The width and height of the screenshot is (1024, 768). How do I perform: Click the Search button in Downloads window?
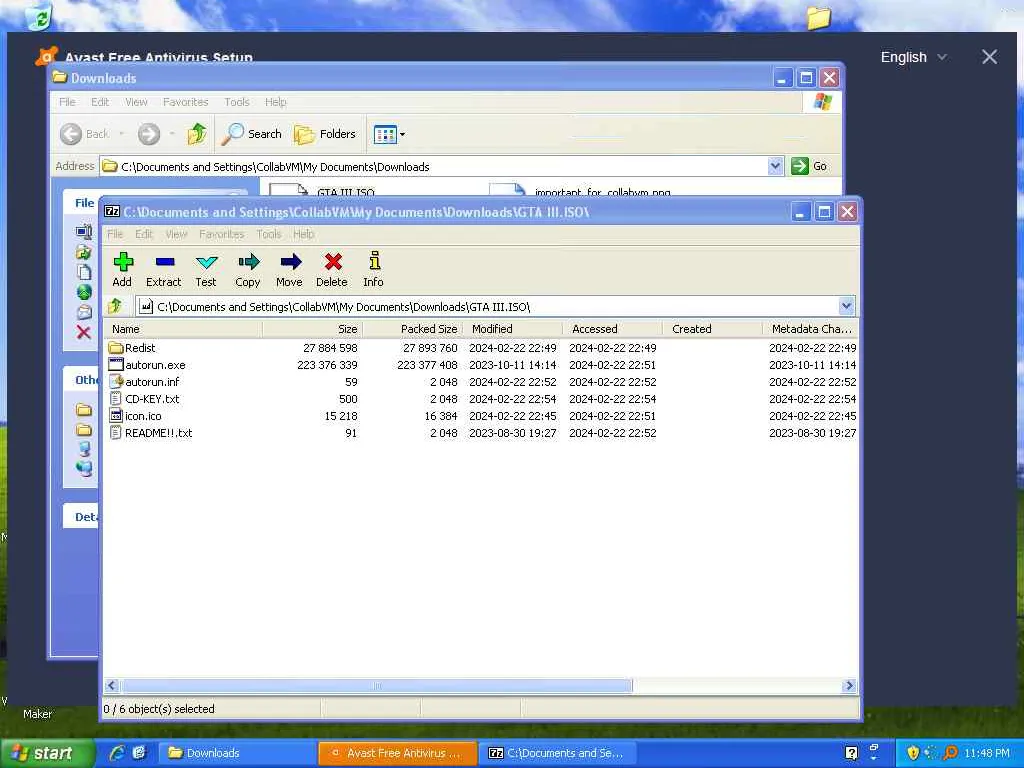coord(251,134)
